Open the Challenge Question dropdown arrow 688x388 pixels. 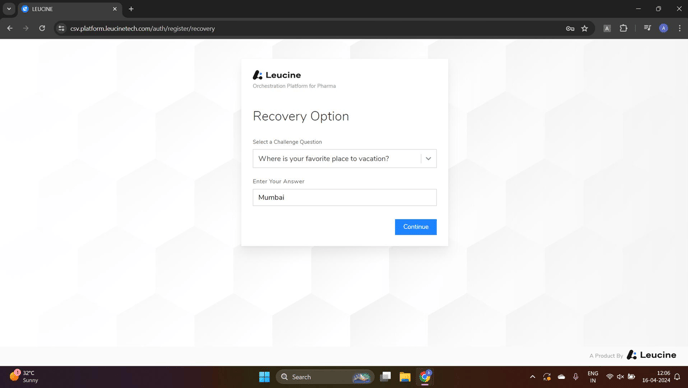pos(428,158)
